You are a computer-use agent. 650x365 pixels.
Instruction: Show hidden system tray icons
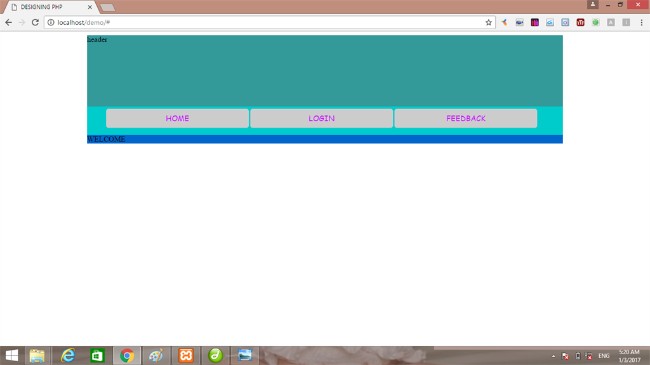[553, 356]
